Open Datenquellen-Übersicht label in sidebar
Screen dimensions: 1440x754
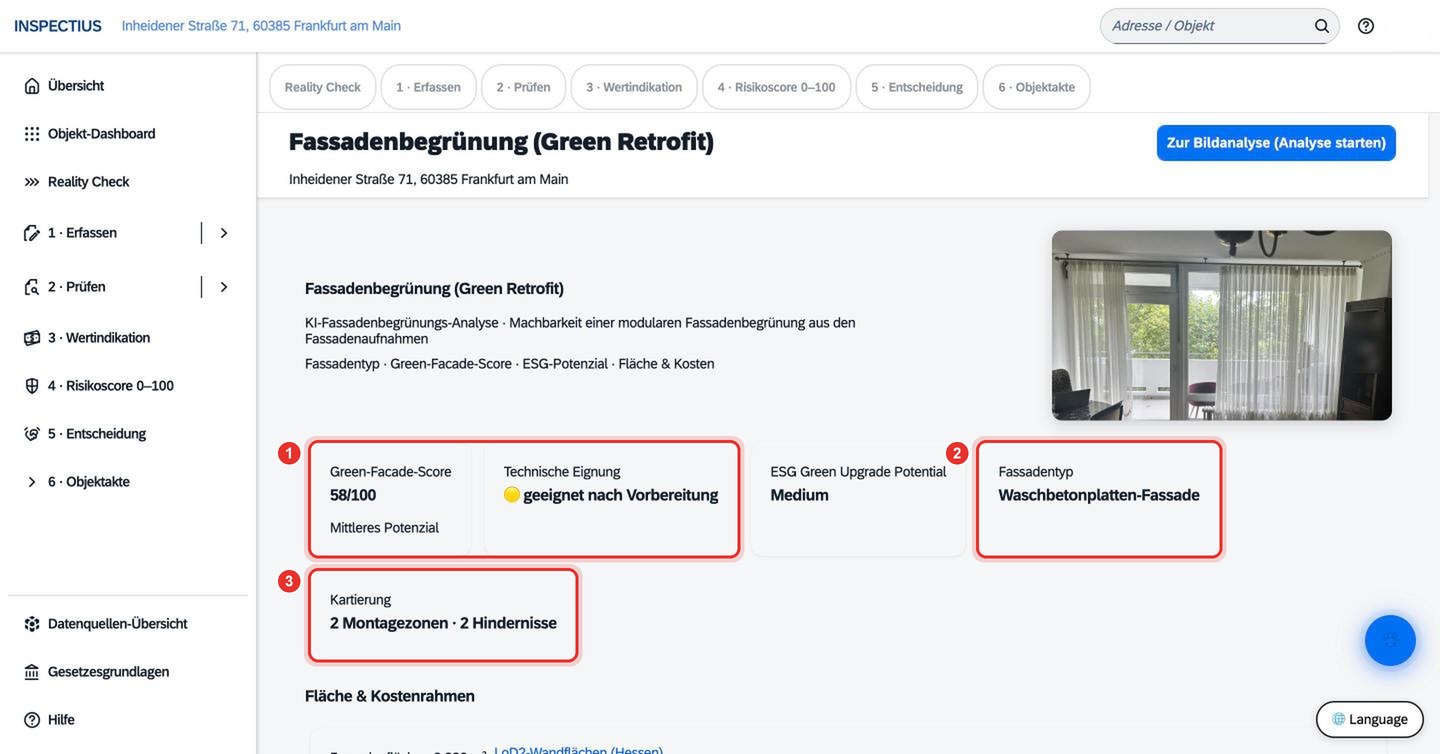(118, 624)
